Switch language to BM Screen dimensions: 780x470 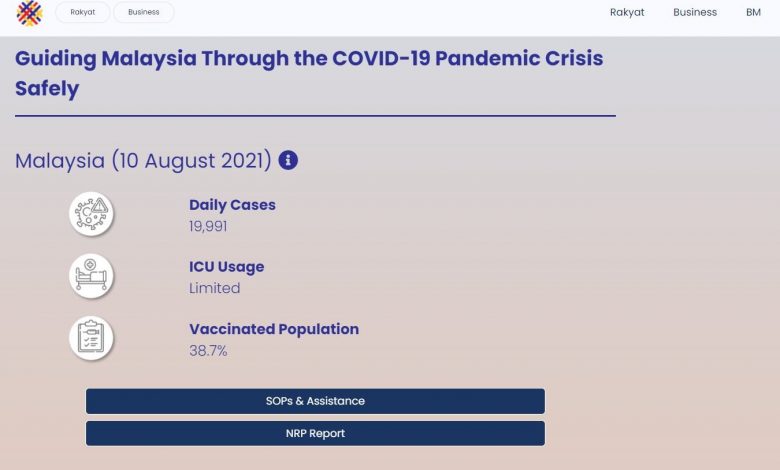click(x=753, y=12)
